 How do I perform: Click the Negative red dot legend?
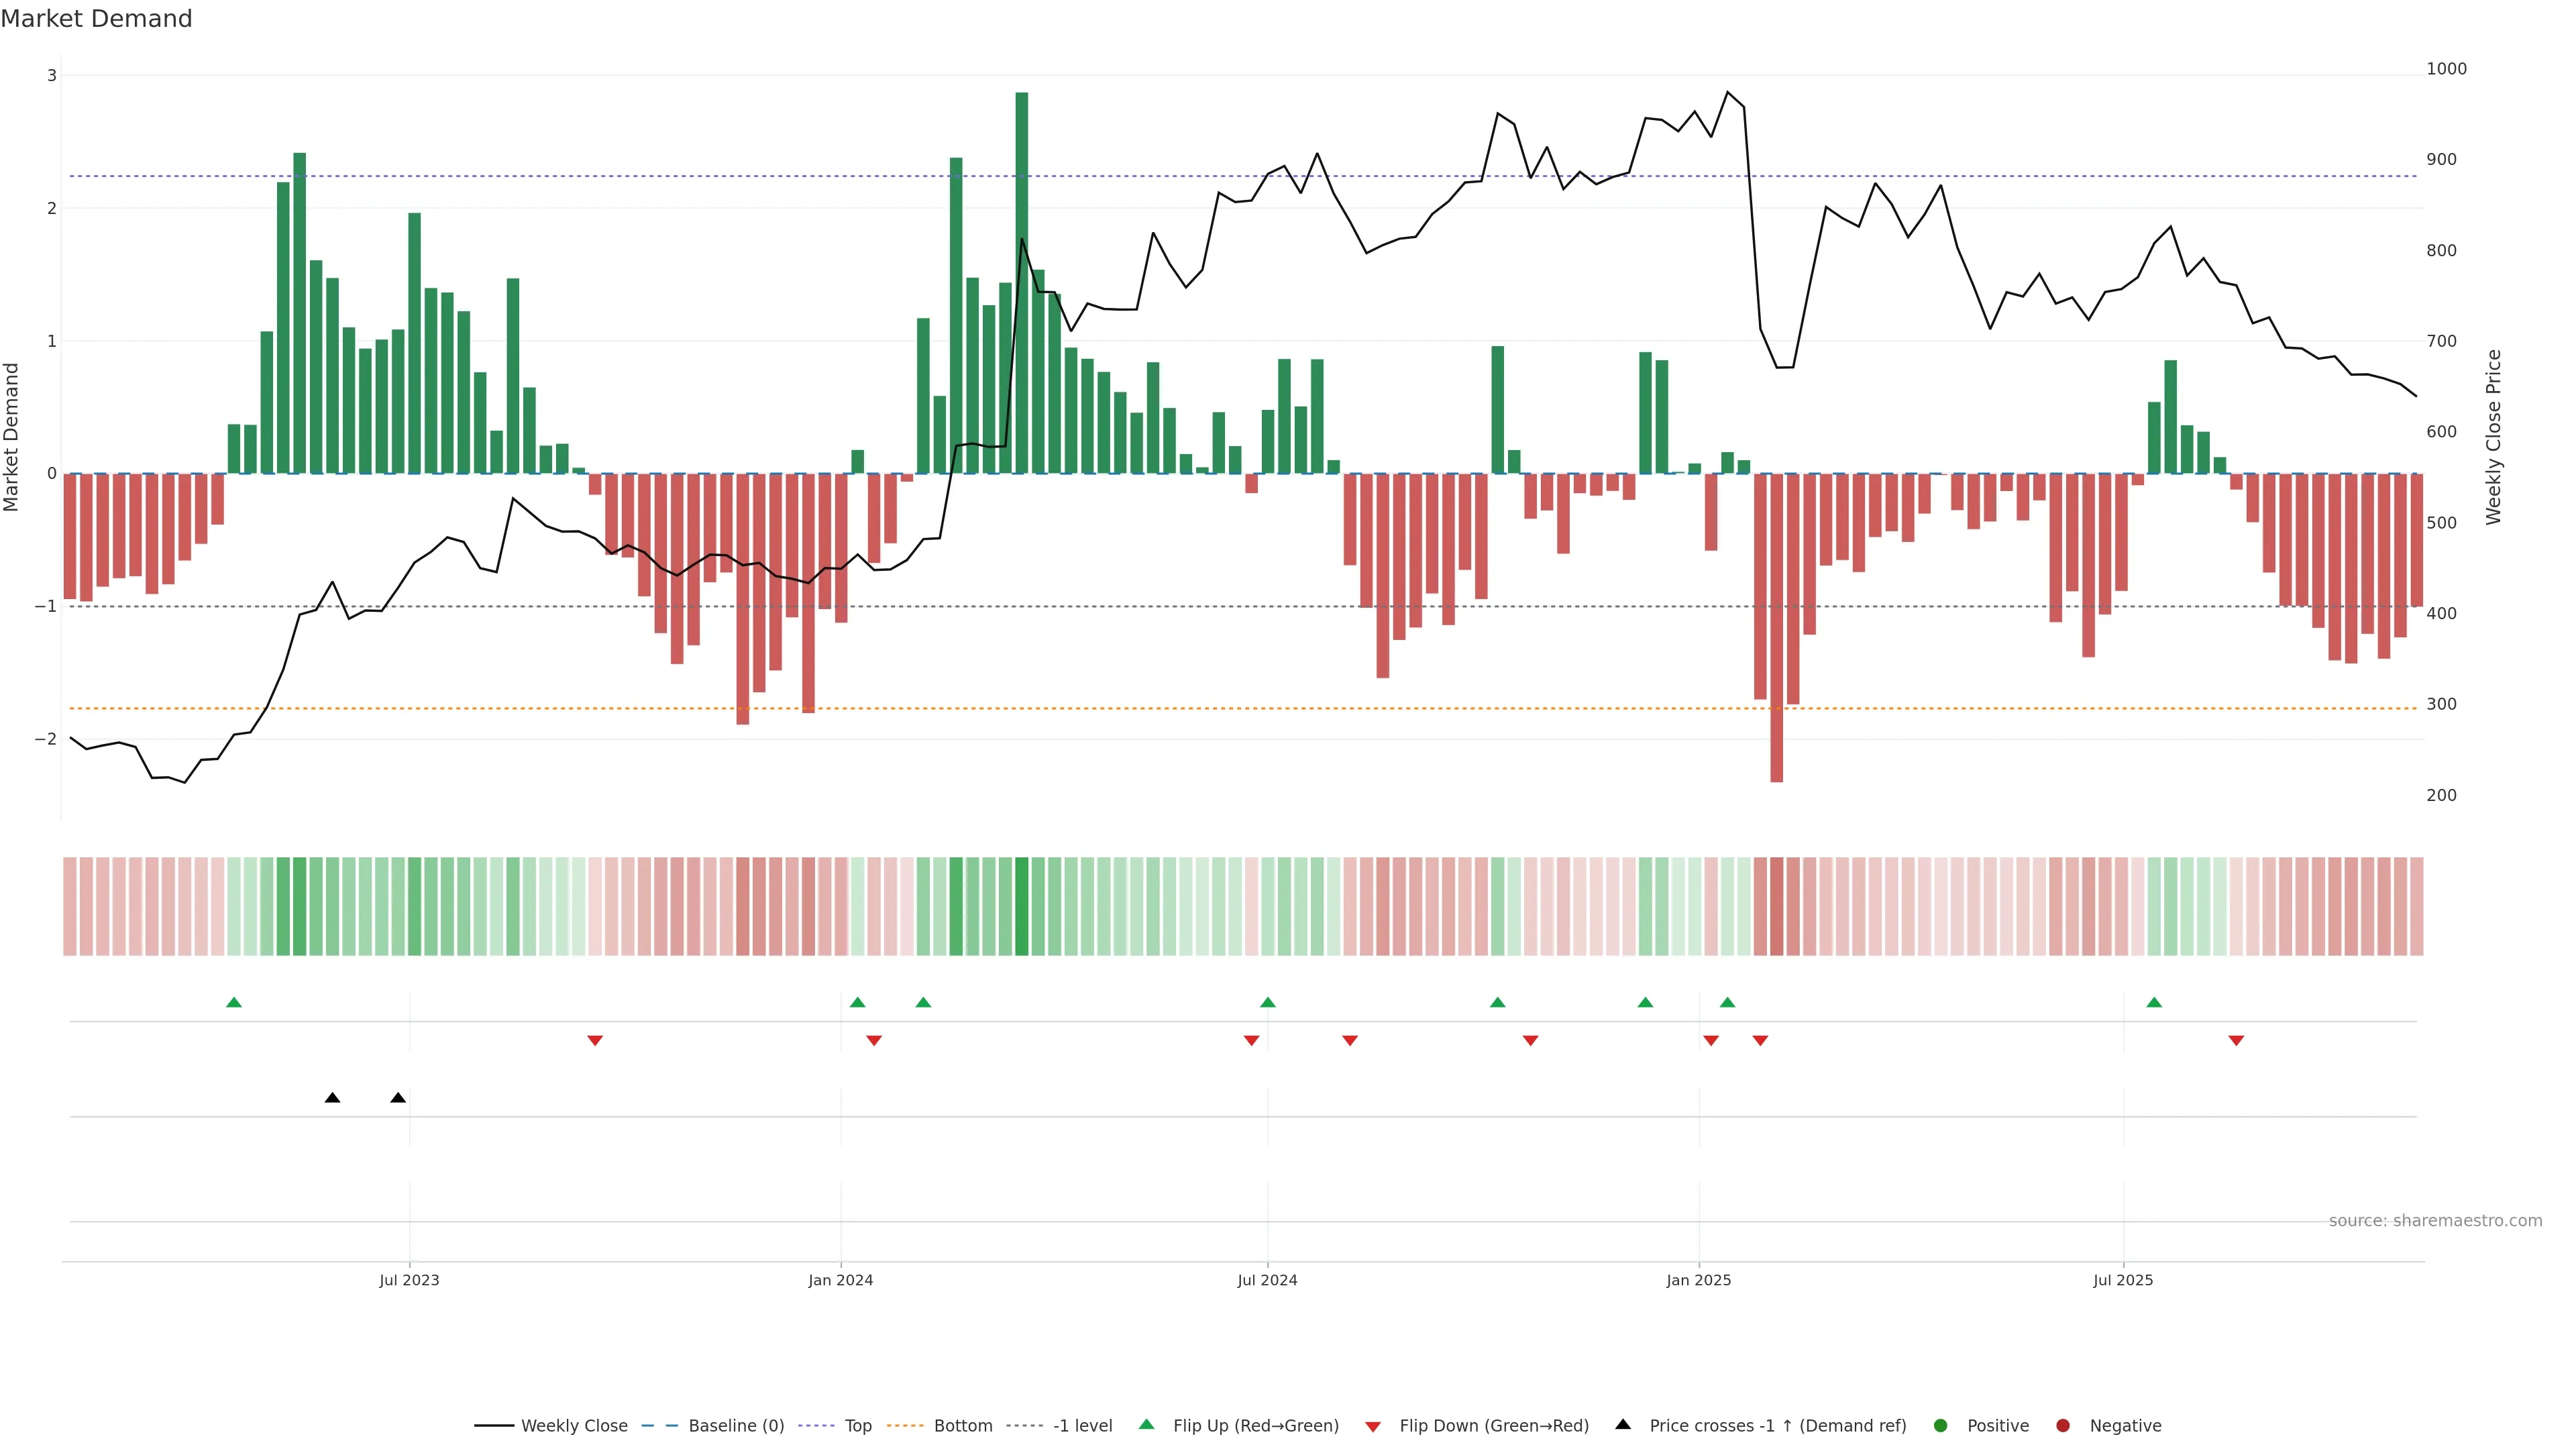click(2063, 1425)
